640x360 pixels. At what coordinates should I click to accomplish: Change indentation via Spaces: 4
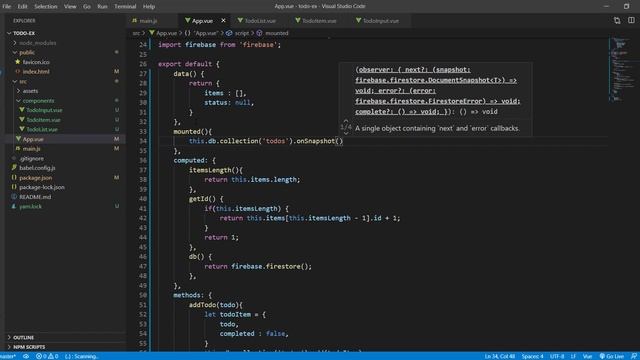pos(532,356)
